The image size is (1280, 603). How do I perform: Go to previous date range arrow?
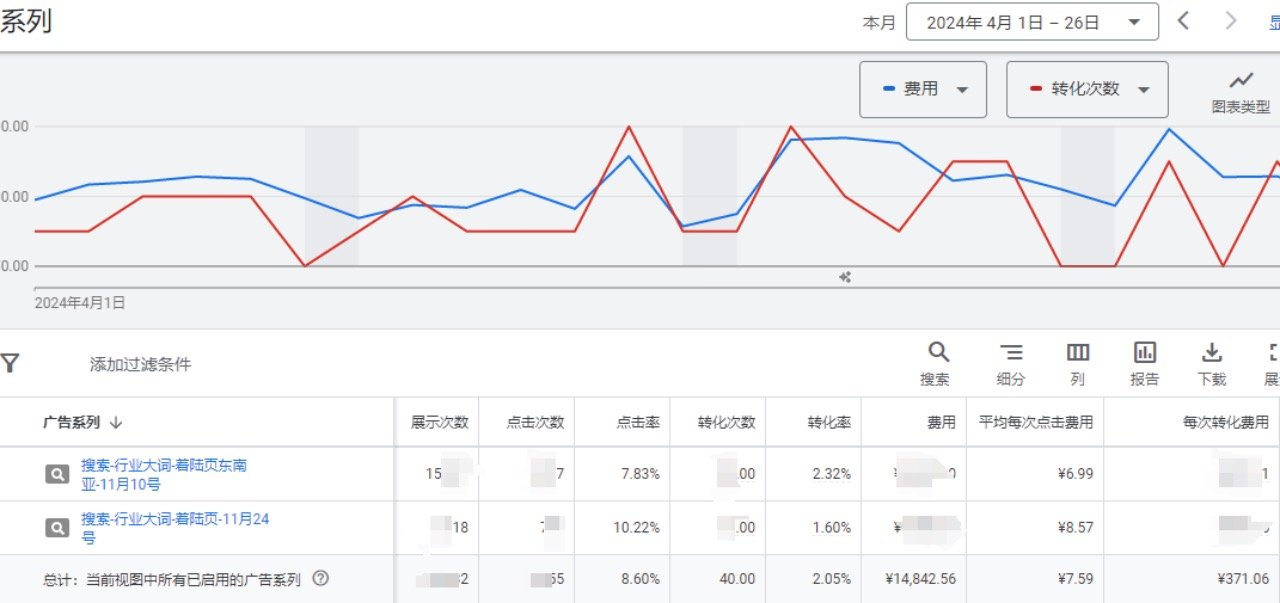pyautogui.click(x=1183, y=21)
